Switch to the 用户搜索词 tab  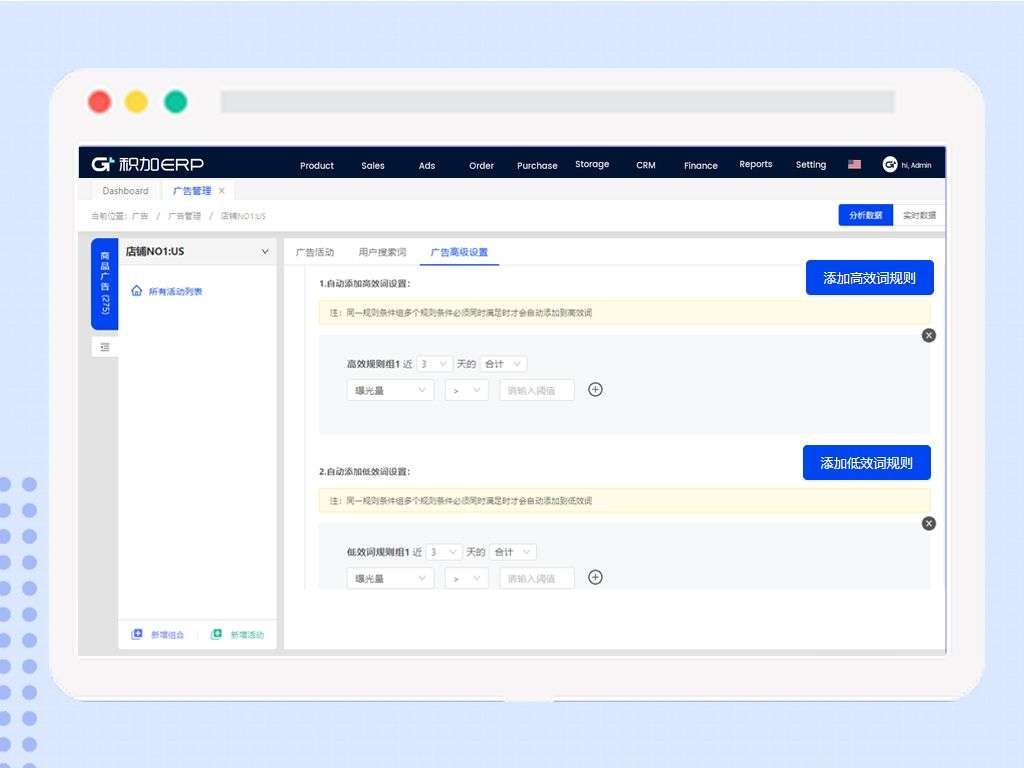382,252
